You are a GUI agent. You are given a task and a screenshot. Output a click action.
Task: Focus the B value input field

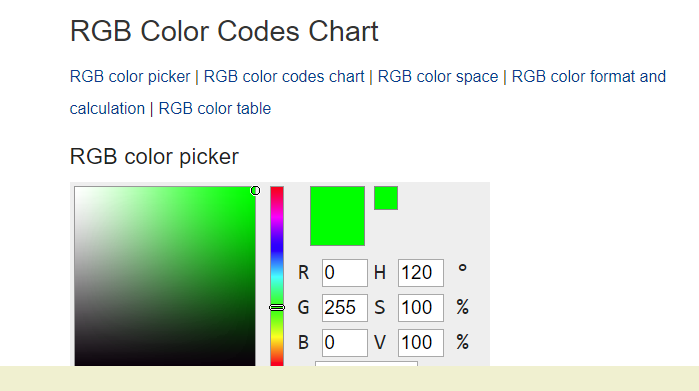coord(345,342)
